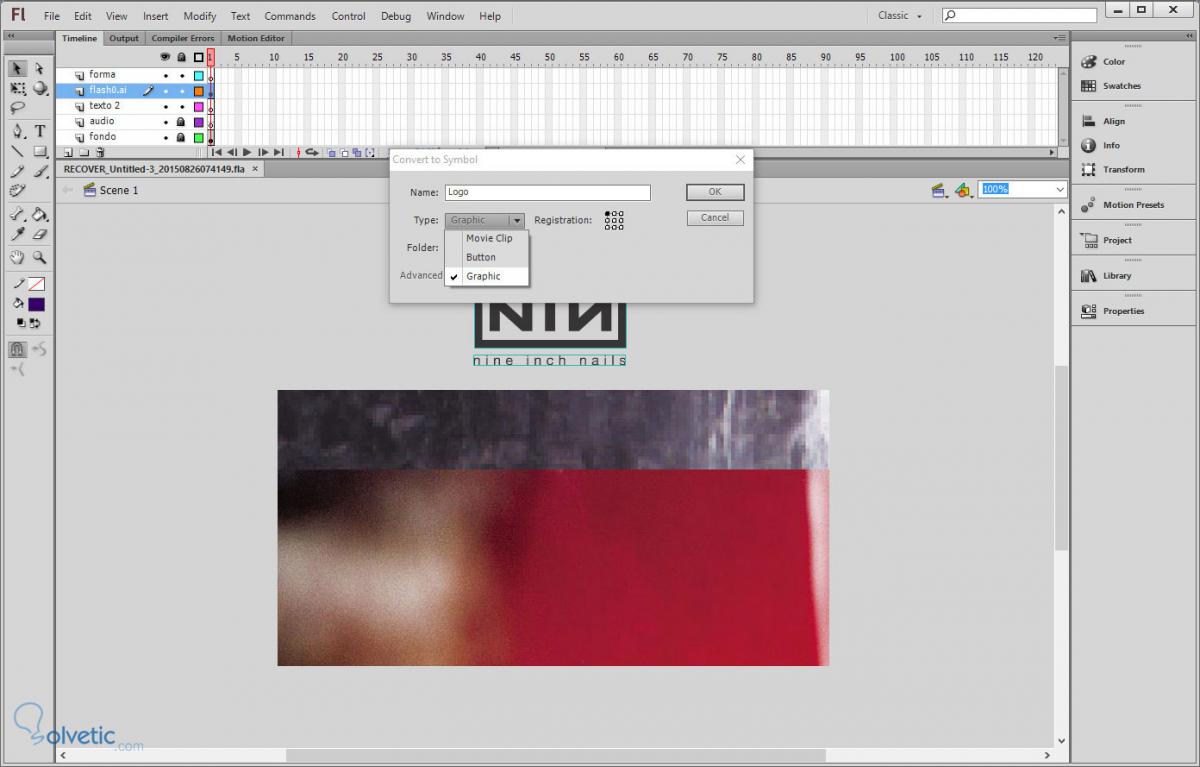Screen dimensions: 1200x767
Task: Select the Subselection tool
Action: (39, 69)
